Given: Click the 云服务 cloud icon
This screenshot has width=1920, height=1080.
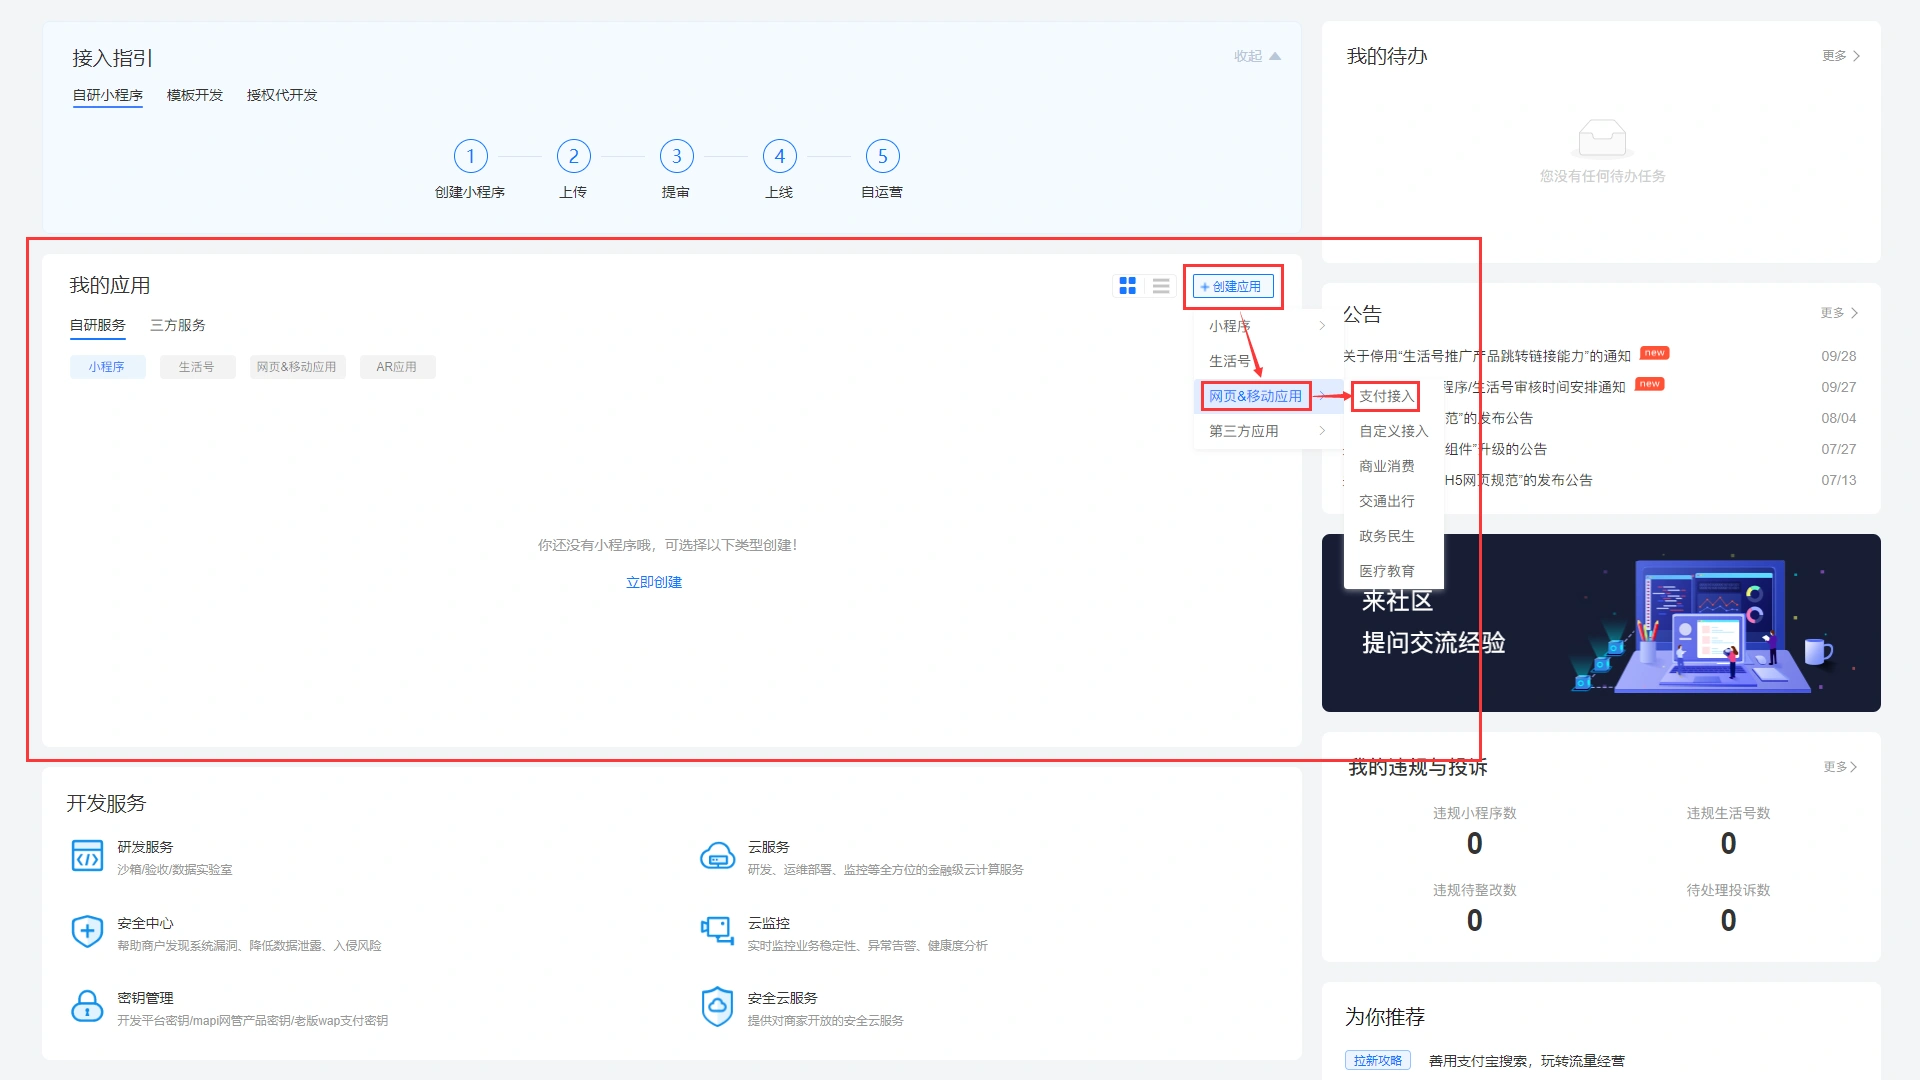Looking at the screenshot, I should point(717,855).
